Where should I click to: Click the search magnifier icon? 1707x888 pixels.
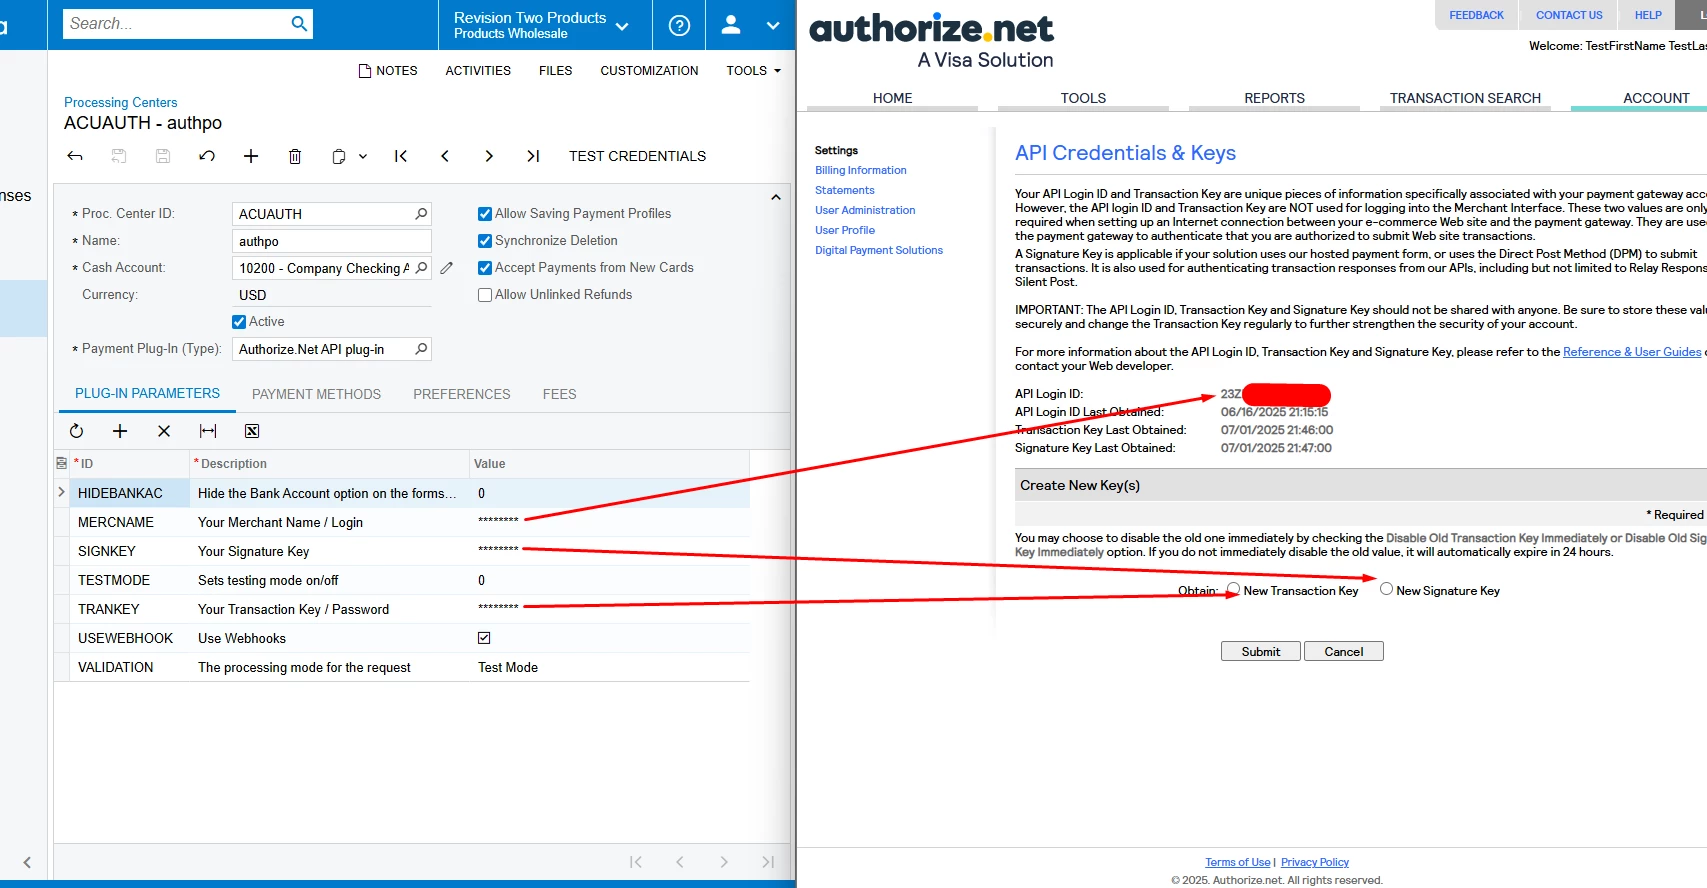tap(299, 24)
